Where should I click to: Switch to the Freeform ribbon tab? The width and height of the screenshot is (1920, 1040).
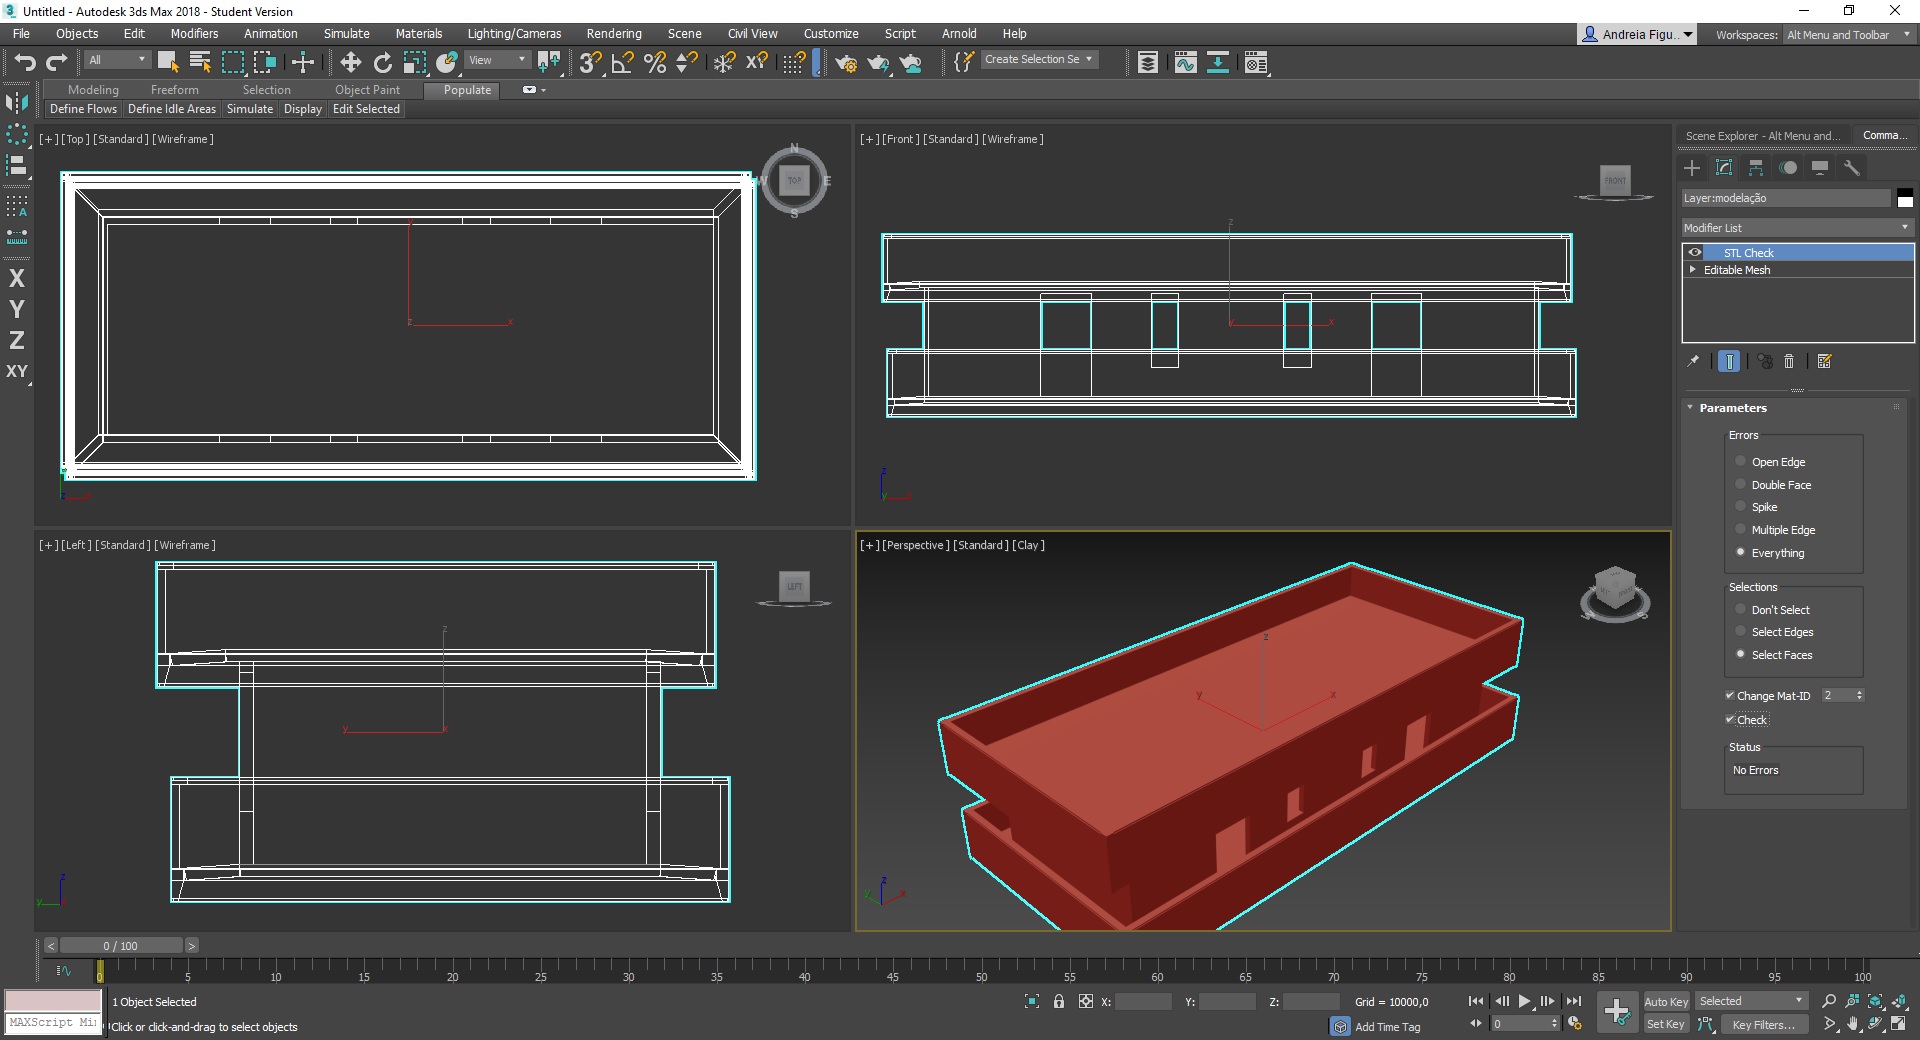pos(174,90)
